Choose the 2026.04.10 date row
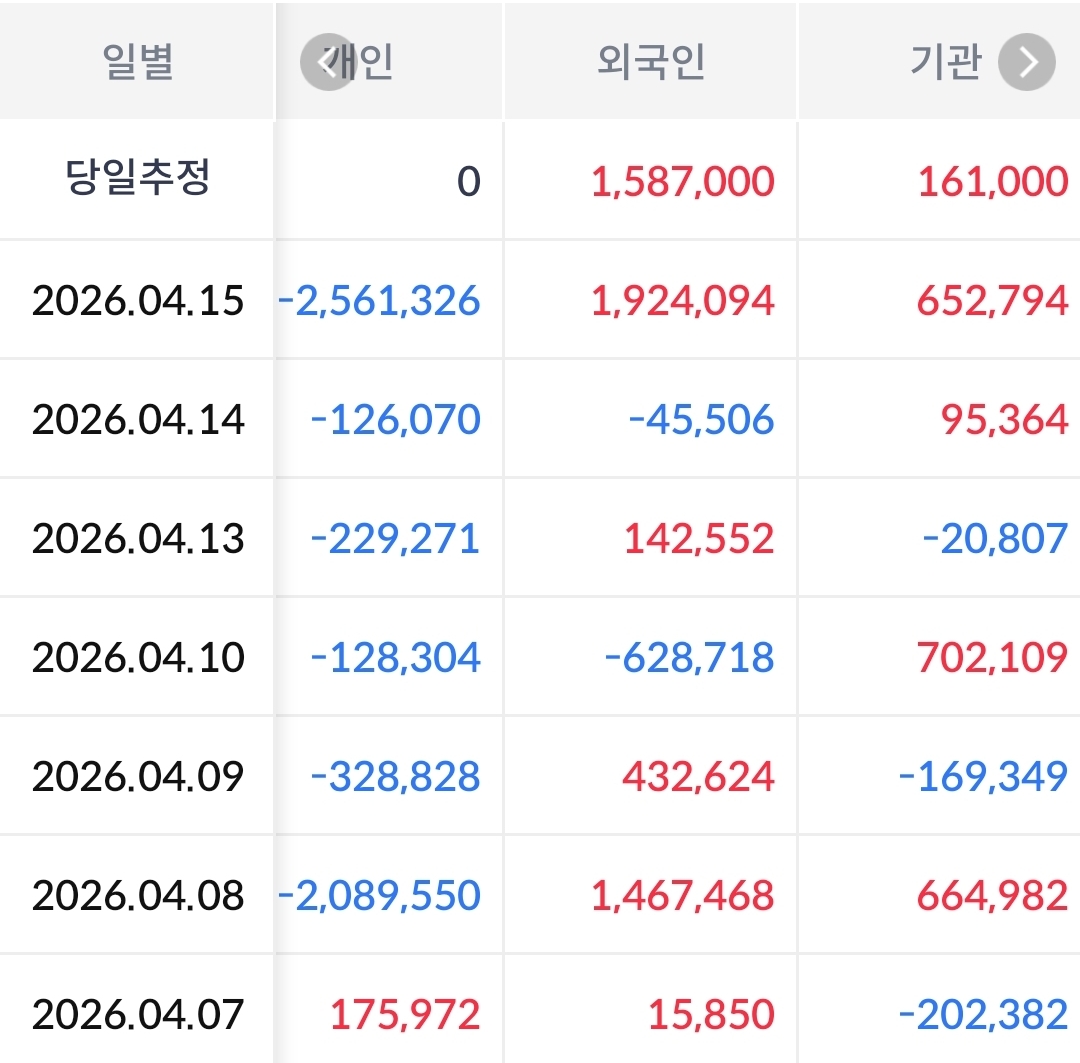The width and height of the screenshot is (1080, 1063). click(138, 657)
